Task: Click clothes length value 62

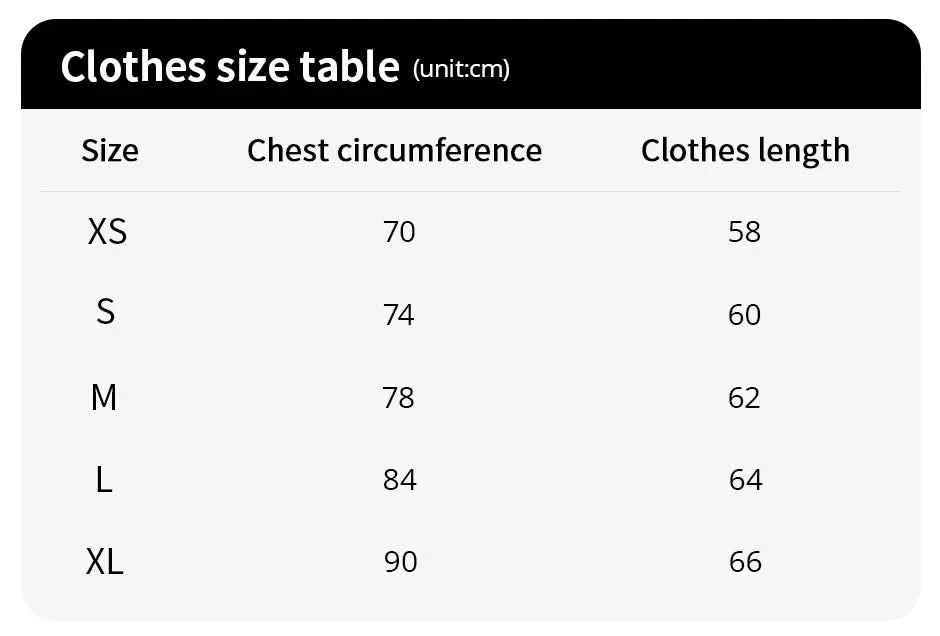Action: 745,398
